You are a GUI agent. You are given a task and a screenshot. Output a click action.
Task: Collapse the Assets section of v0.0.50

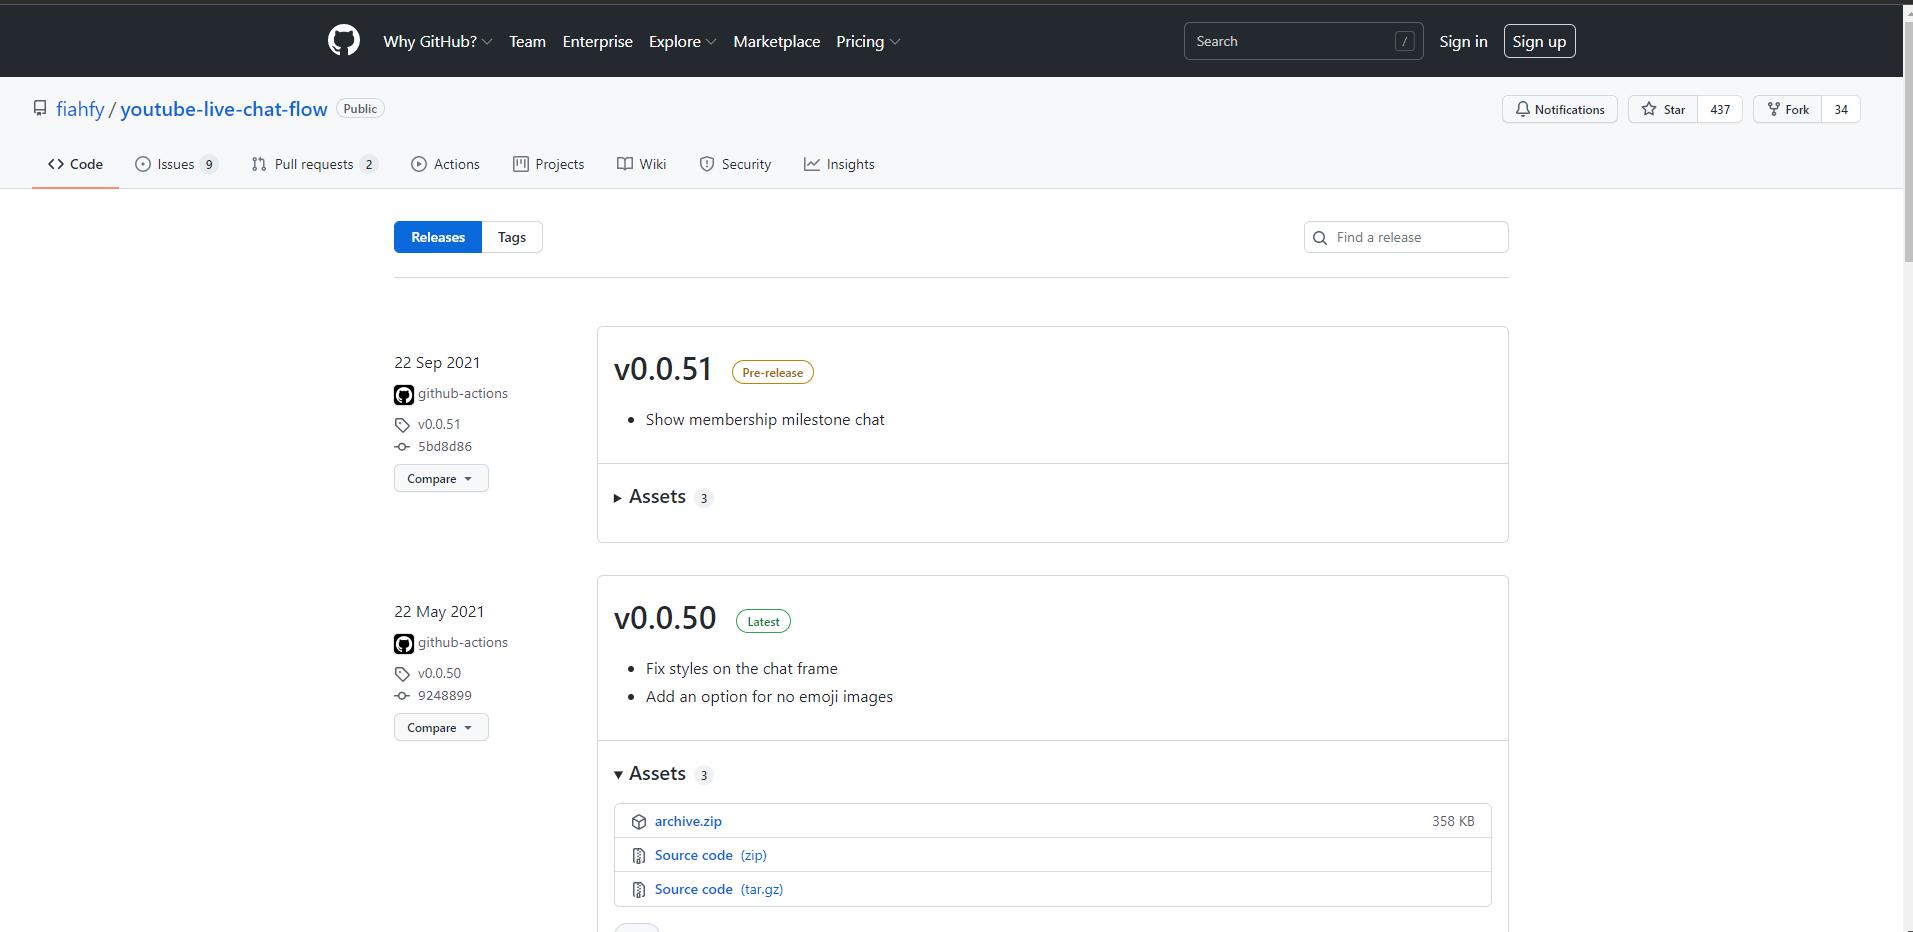pos(662,774)
